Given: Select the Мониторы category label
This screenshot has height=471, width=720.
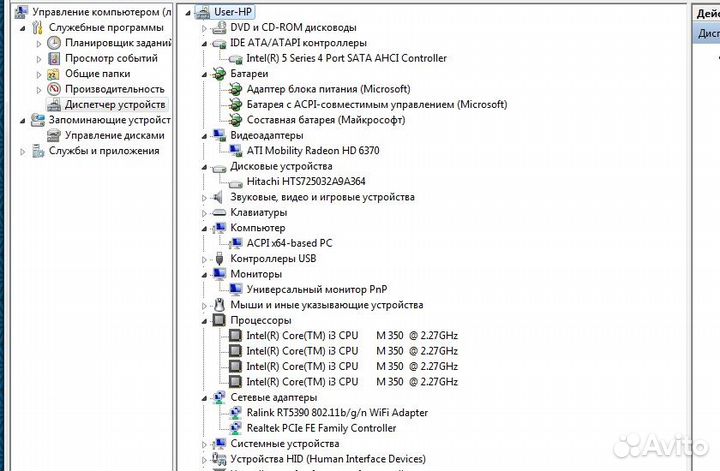Looking at the screenshot, I should (x=256, y=274).
